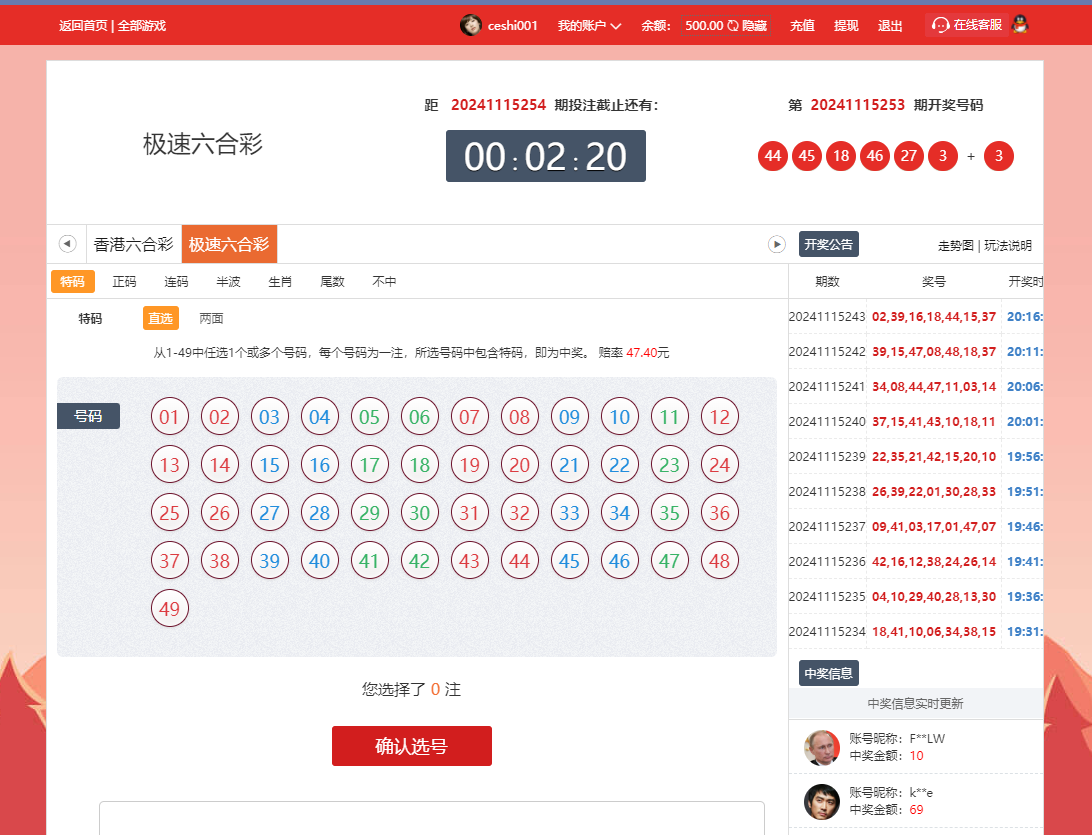This screenshot has height=835, width=1092.
Task: Pick number ball 49
Action: [169, 609]
